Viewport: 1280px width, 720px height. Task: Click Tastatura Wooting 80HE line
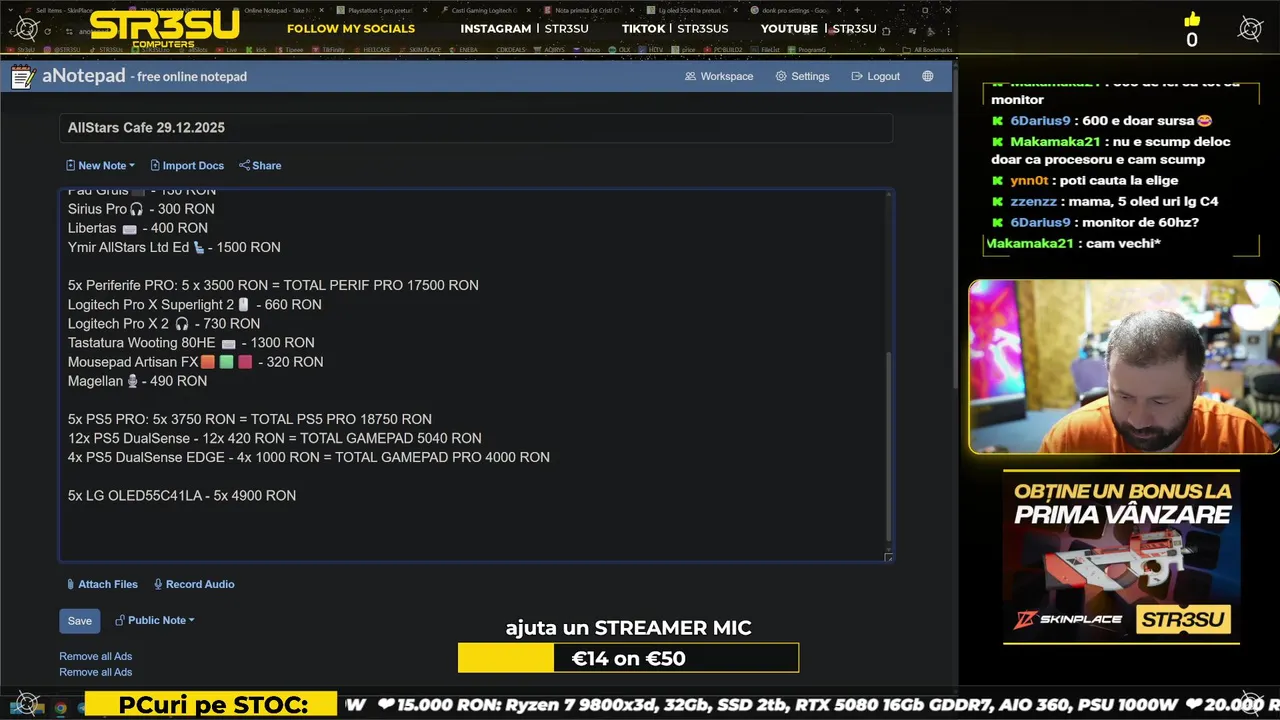pyautogui.click(x=191, y=343)
